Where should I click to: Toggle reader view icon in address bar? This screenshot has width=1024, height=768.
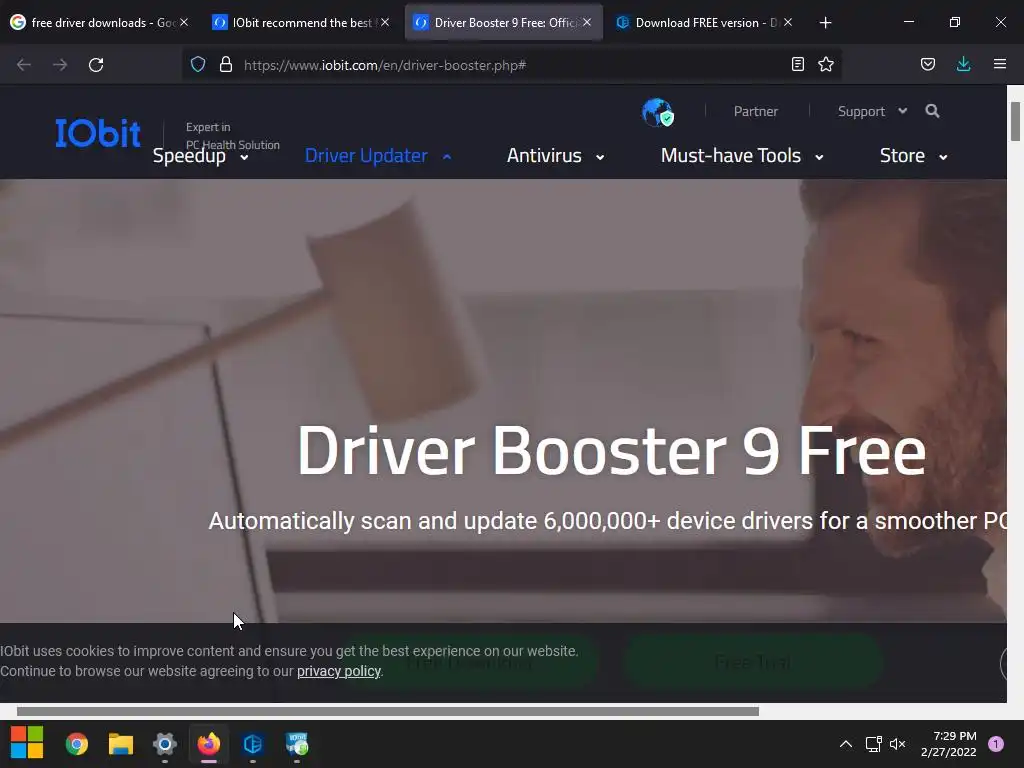[x=797, y=64]
